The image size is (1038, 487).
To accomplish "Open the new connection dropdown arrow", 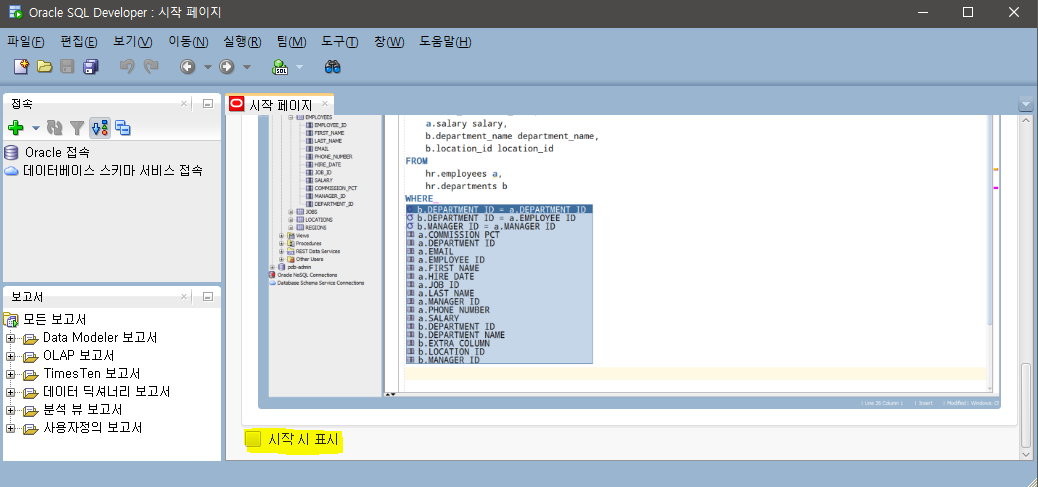I will (x=36, y=128).
